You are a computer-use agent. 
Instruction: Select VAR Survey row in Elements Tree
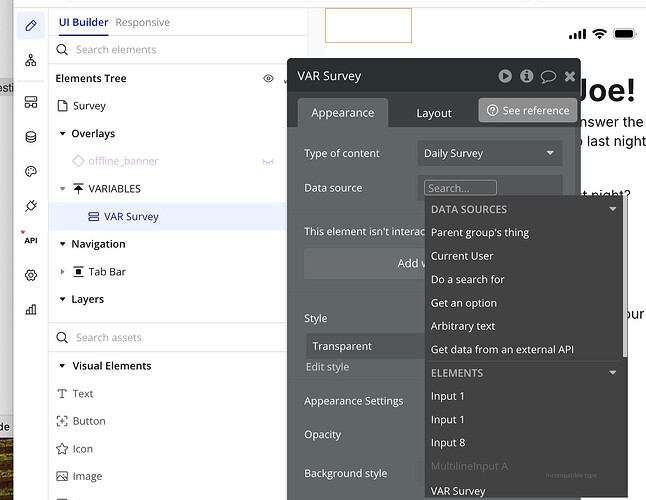(x=168, y=216)
